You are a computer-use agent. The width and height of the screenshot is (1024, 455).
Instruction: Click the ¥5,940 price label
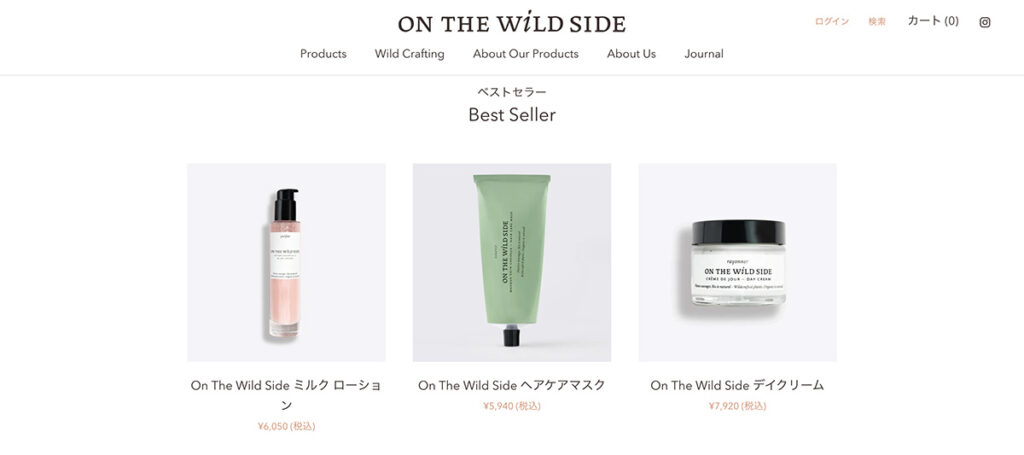[512, 406]
